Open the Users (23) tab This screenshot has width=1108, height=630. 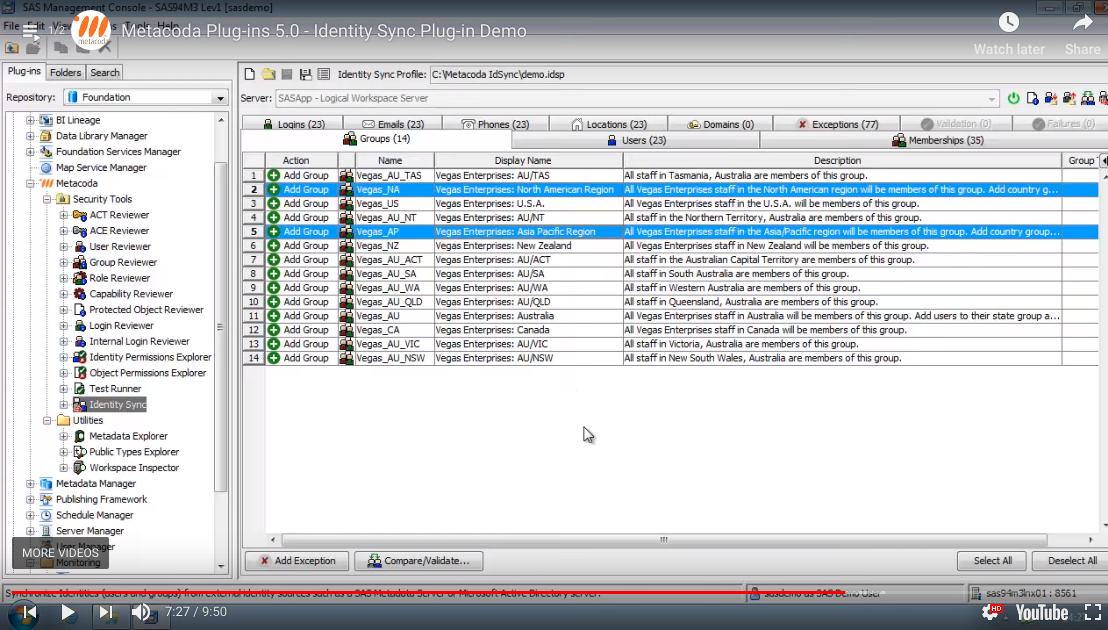pyautogui.click(x=636, y=140)
